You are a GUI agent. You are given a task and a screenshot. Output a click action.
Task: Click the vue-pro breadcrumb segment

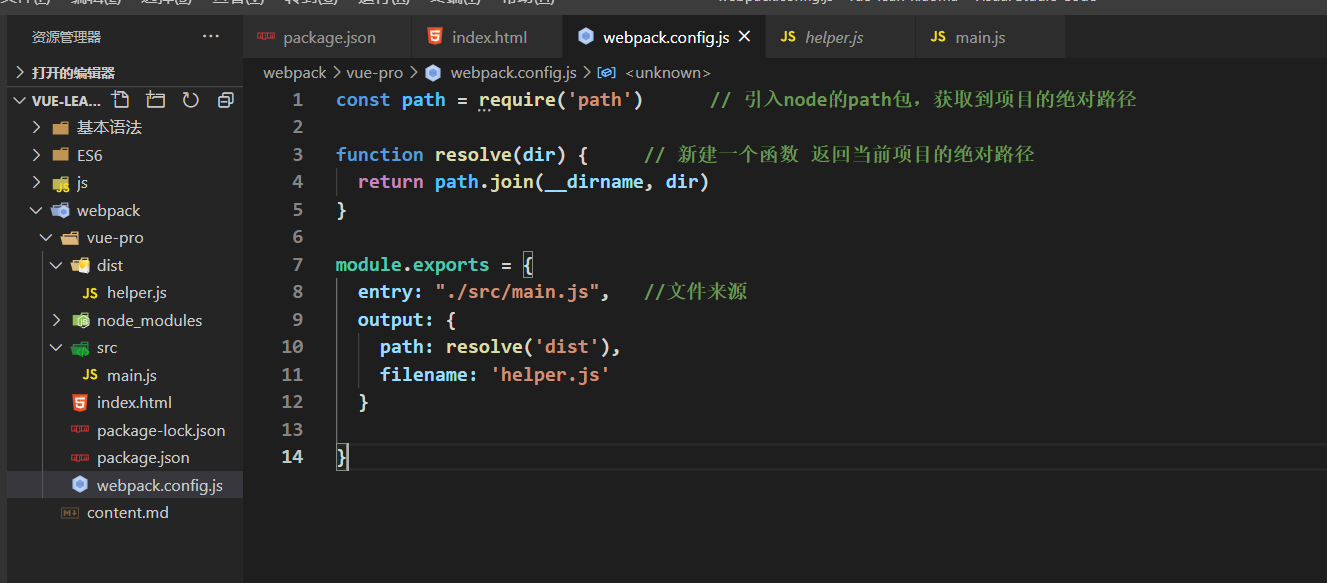pyautogui.click(x=376, y=73)
